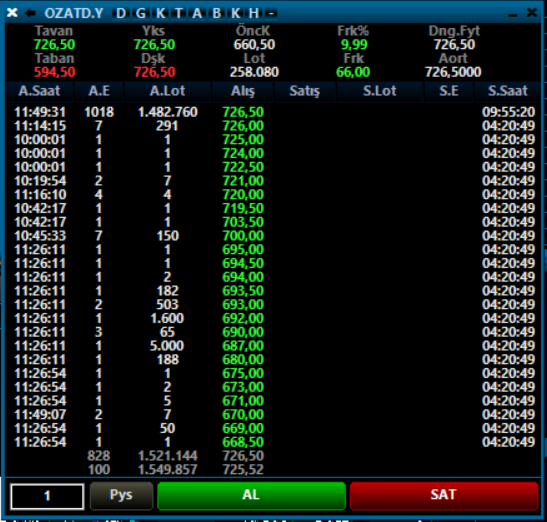Select the bid price 719,50

tap(243, 209)
